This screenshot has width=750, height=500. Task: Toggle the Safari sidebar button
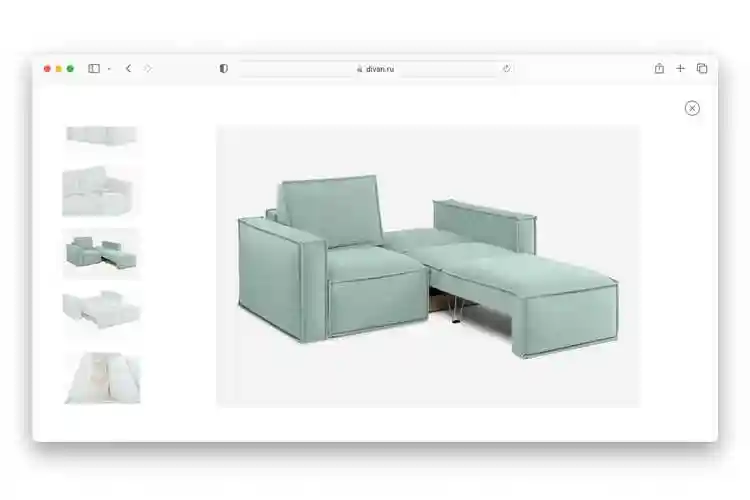94,68
